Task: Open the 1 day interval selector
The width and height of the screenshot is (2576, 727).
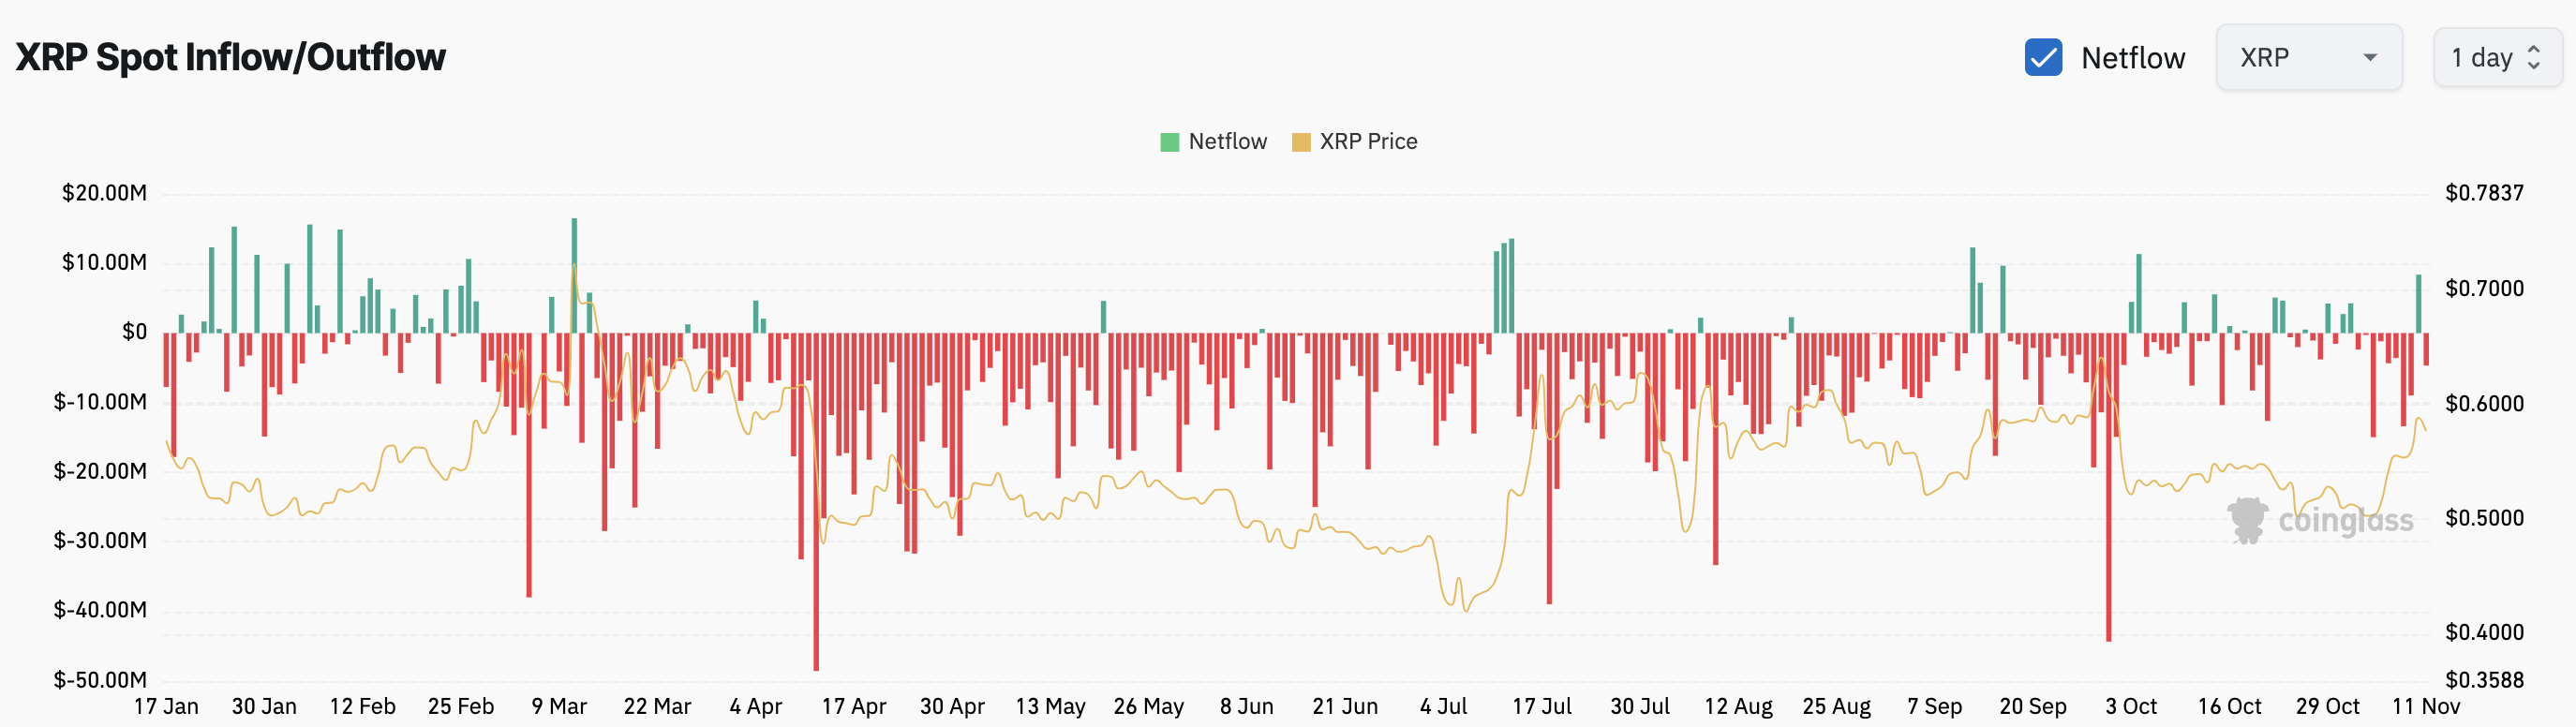Action: pyautogui.click(x=2495, y=58)
